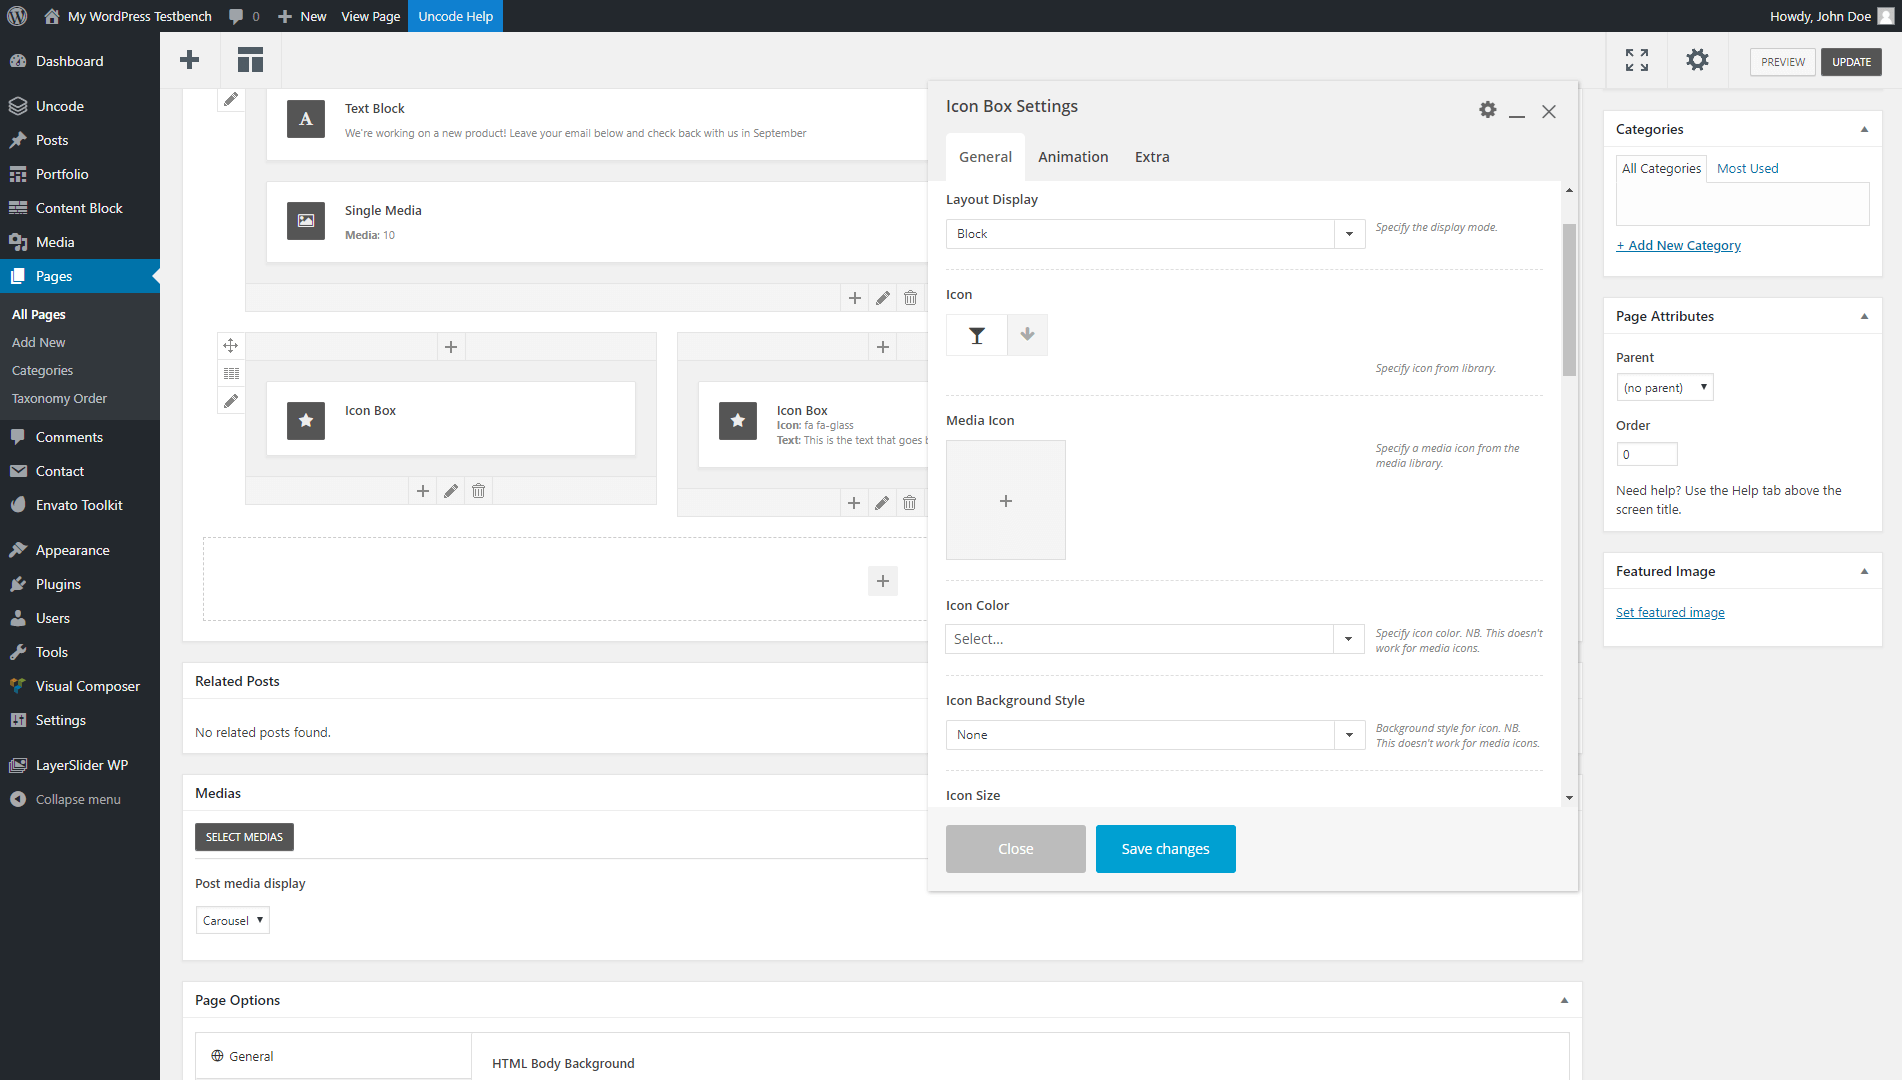The image size is (1902, 1080).
Task: Switch to the Animation tab
Action: click(x=1073, y=157)
